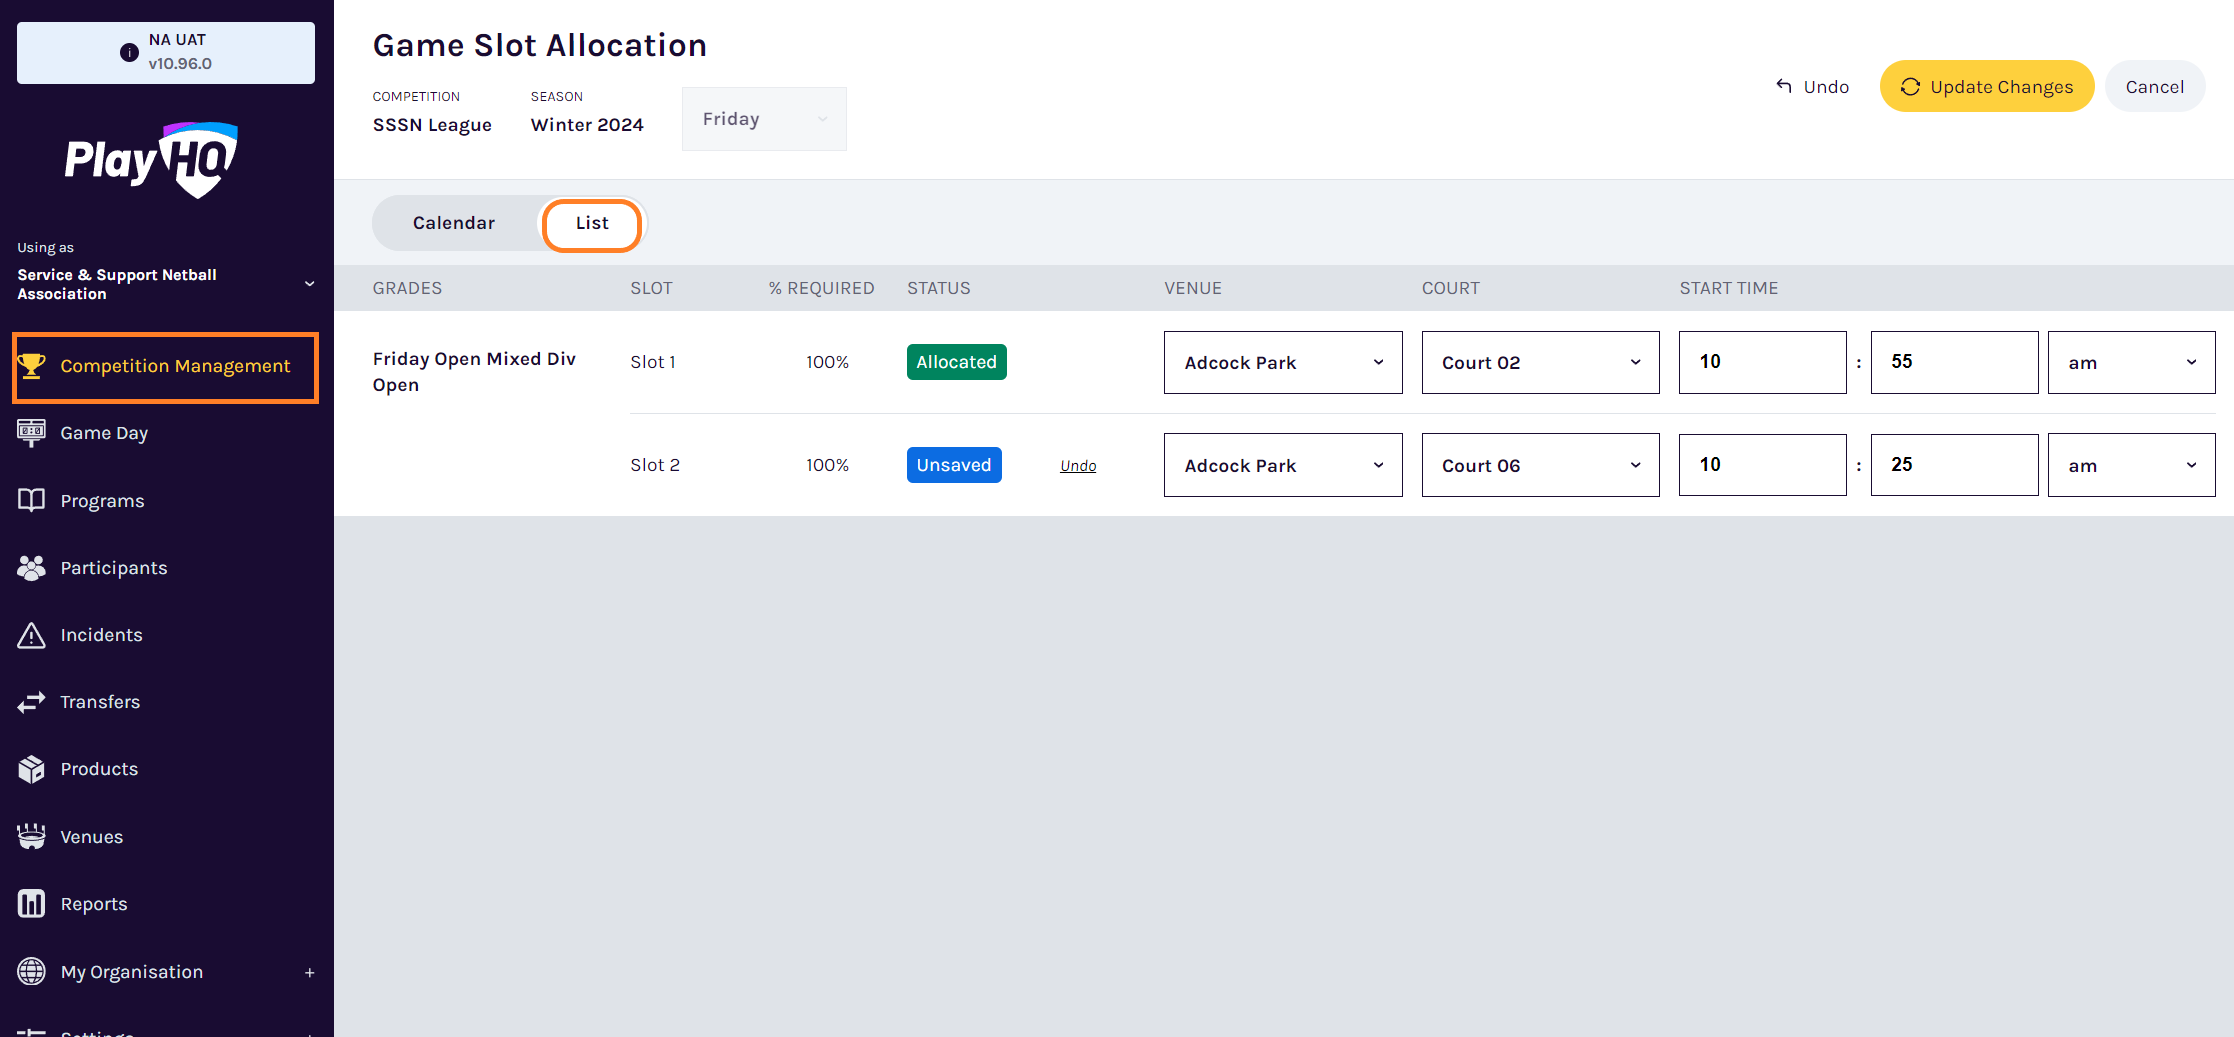Click the NA UAT v10.96.0 banner
This screenshot has height=1037, width=2234.
point(166,53)
